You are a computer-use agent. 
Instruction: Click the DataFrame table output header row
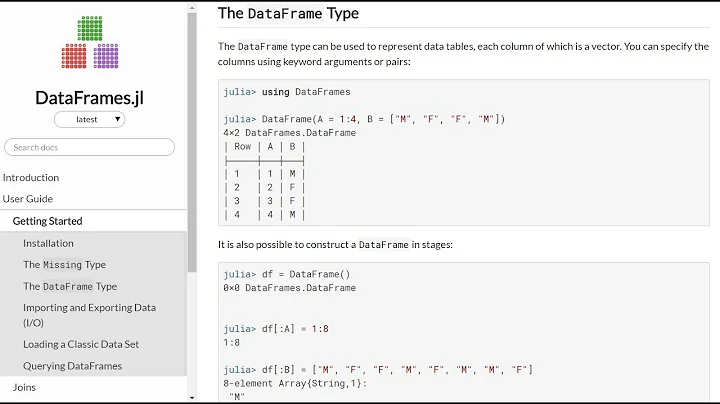click(264, 146)
